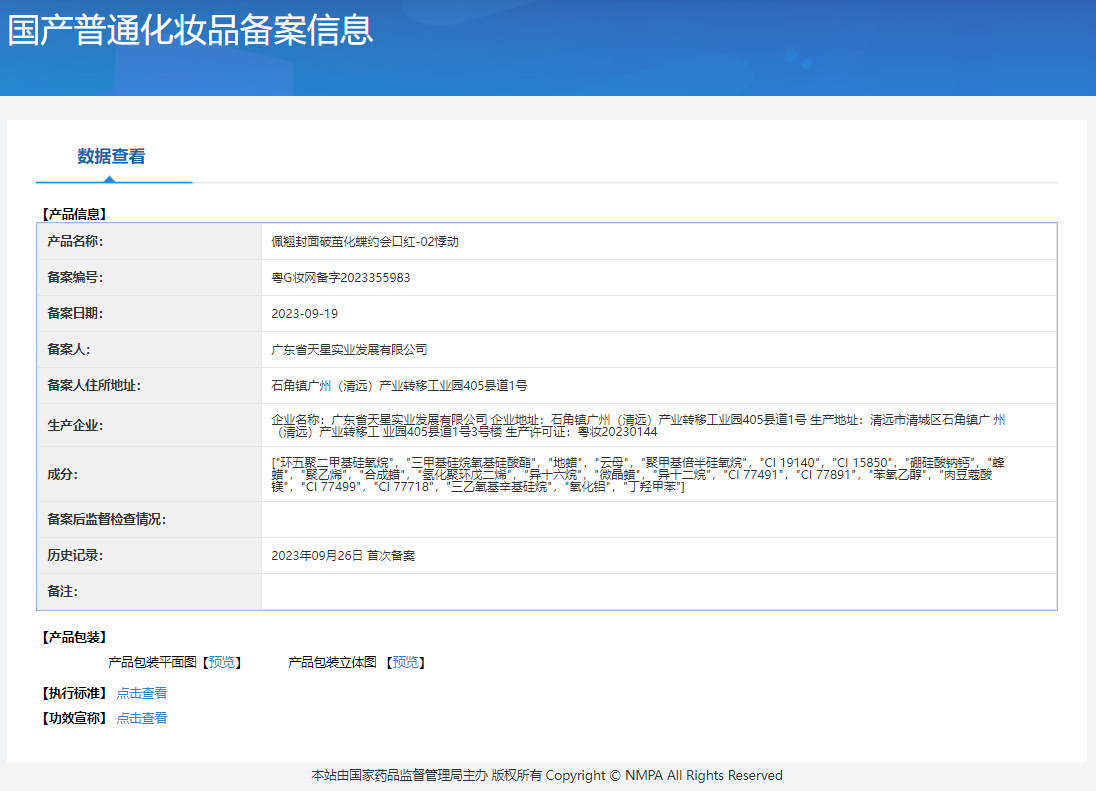This screenshot has width=1096, height=791.
Task: Click the 产品包装立体图 label
Action: point(332,662)
